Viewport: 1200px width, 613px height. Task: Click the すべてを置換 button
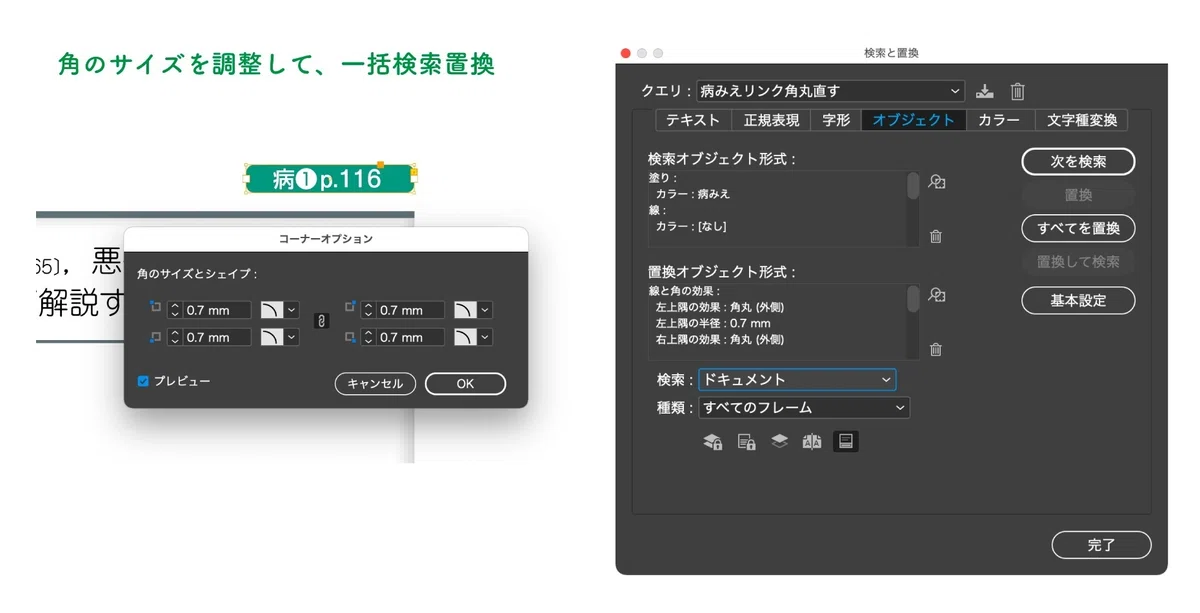pos(1078,228)
